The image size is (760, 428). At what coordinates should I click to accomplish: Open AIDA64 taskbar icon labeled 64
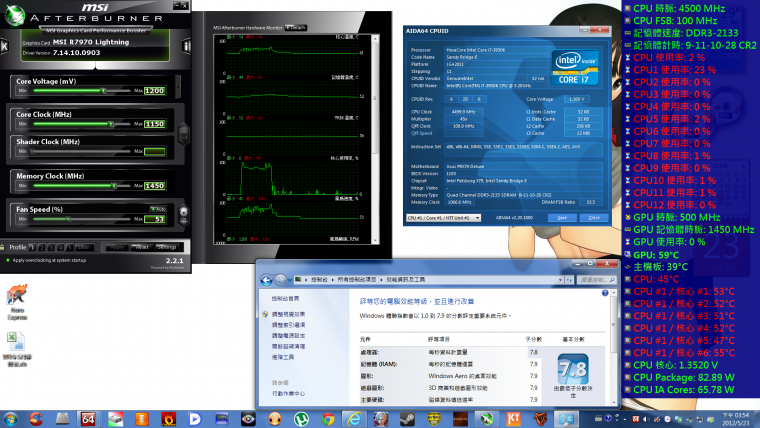point(88,418)
